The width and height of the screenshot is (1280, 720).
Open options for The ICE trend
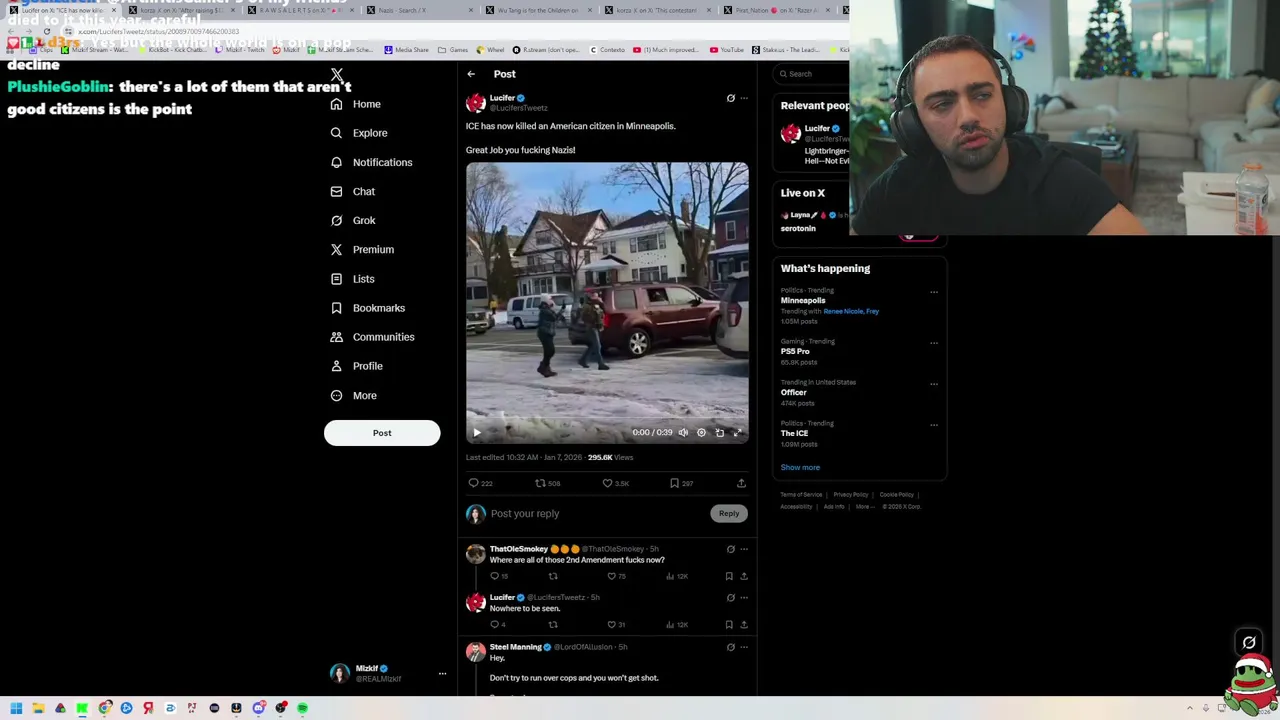click(x=934, y=425)
